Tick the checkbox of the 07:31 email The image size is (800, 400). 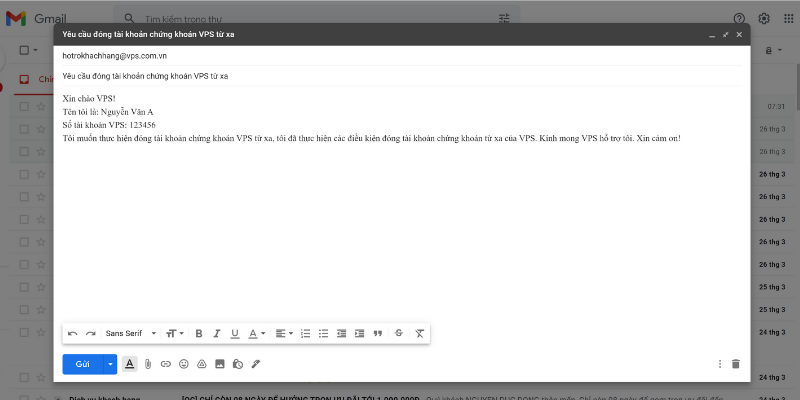[x=24, y=106]
